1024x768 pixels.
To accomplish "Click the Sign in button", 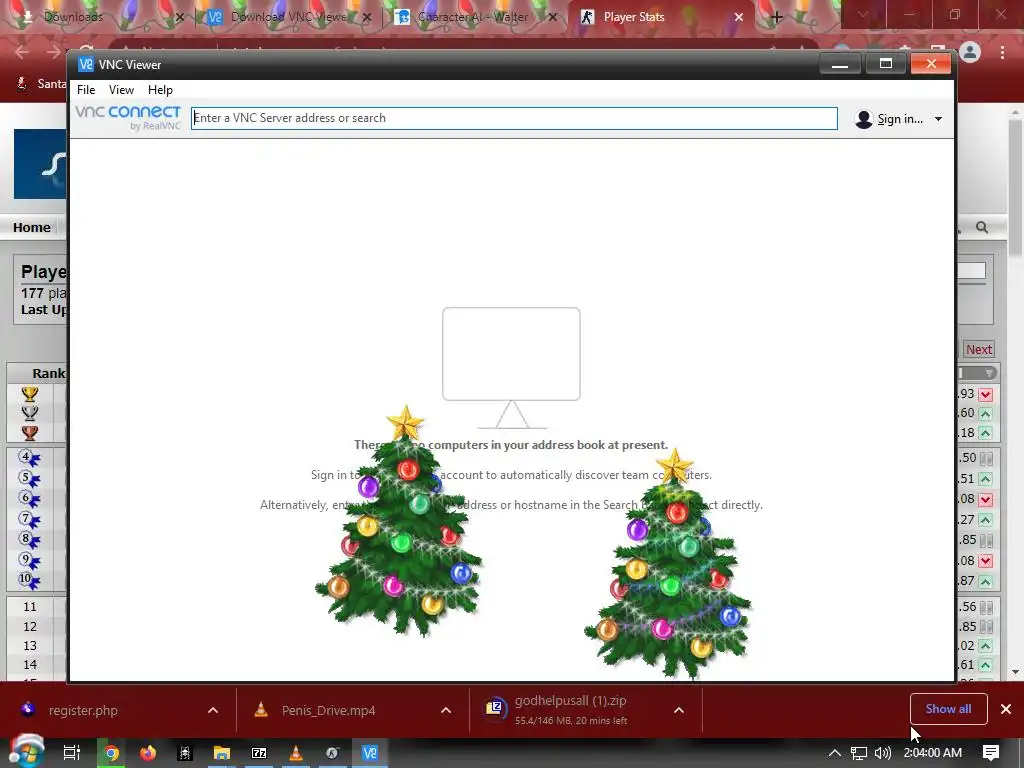I will coord(899,119).
